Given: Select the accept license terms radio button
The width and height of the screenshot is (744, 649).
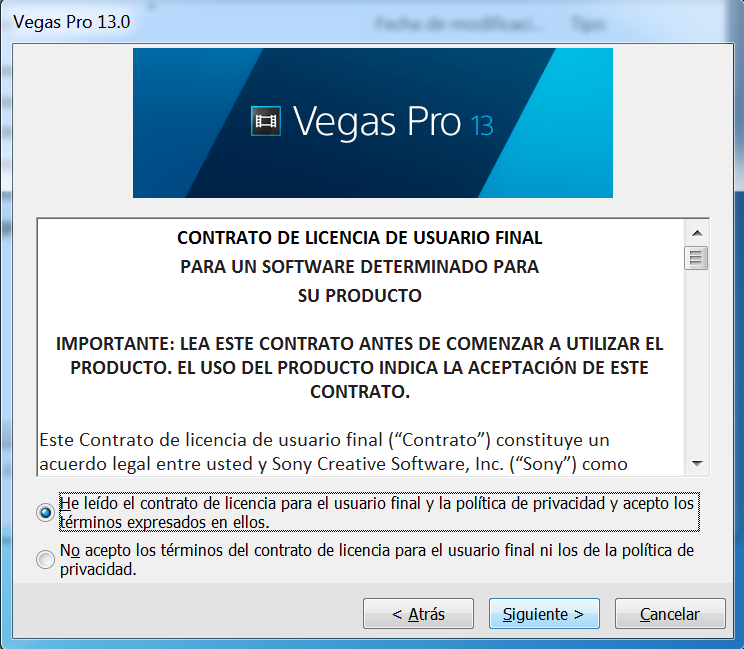Looking at the screenshot, I should tap(46, 512).
